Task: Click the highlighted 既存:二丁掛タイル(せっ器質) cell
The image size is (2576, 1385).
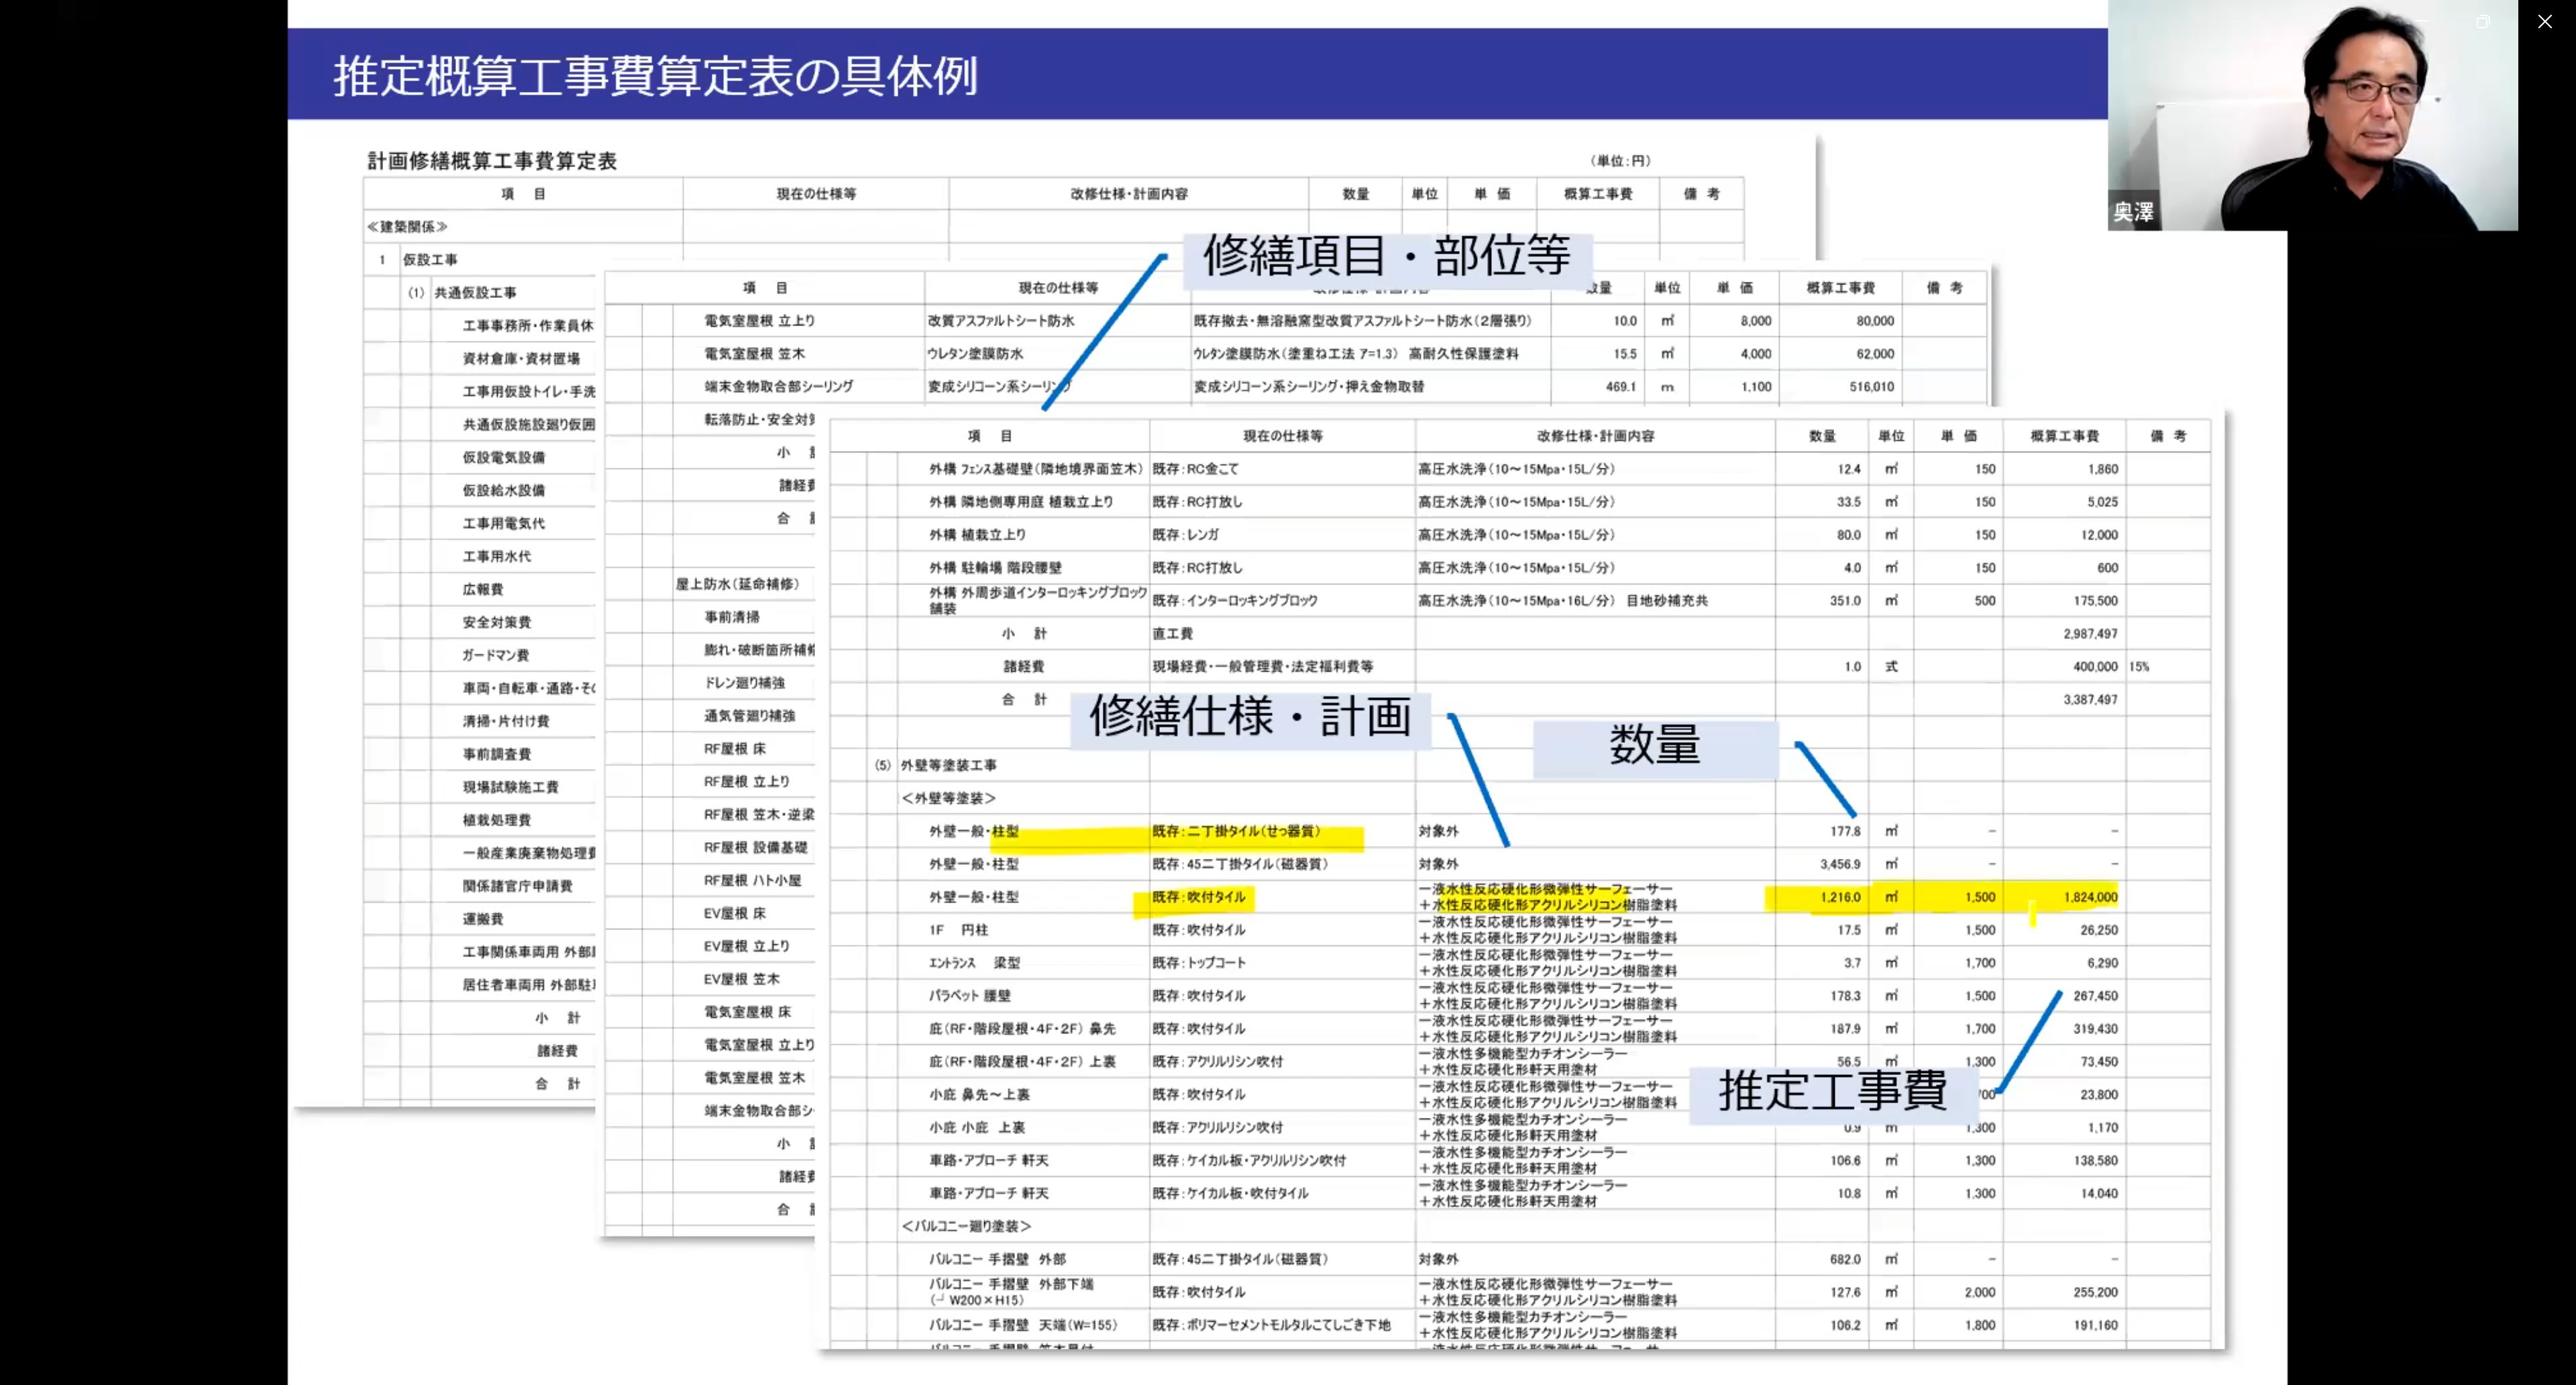Action: click(x=1236, y=831)
